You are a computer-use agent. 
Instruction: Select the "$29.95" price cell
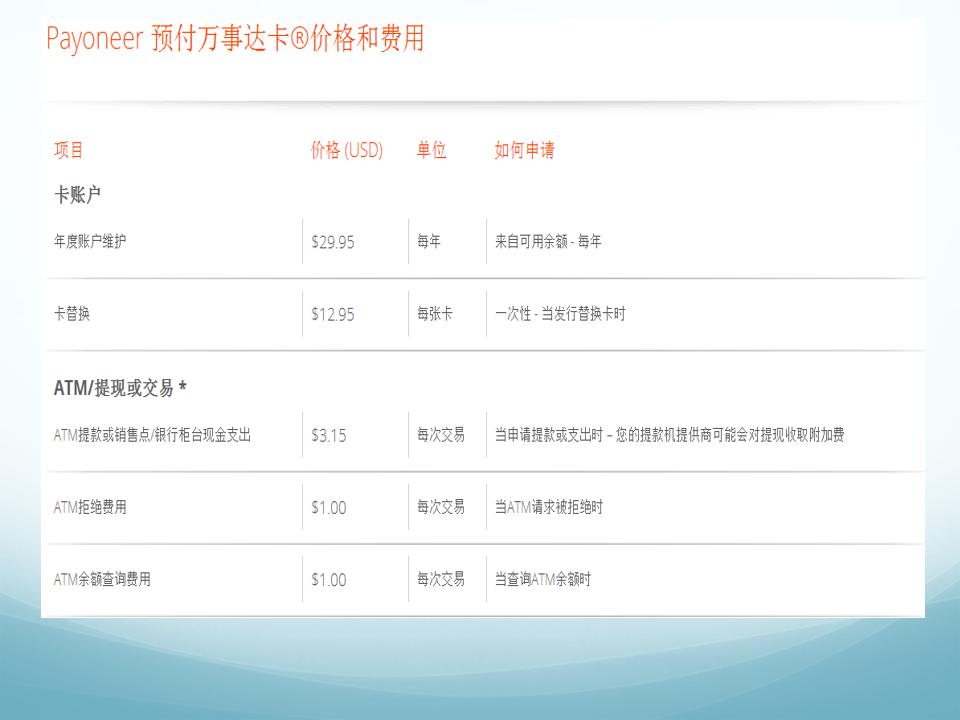pos(333,242)
